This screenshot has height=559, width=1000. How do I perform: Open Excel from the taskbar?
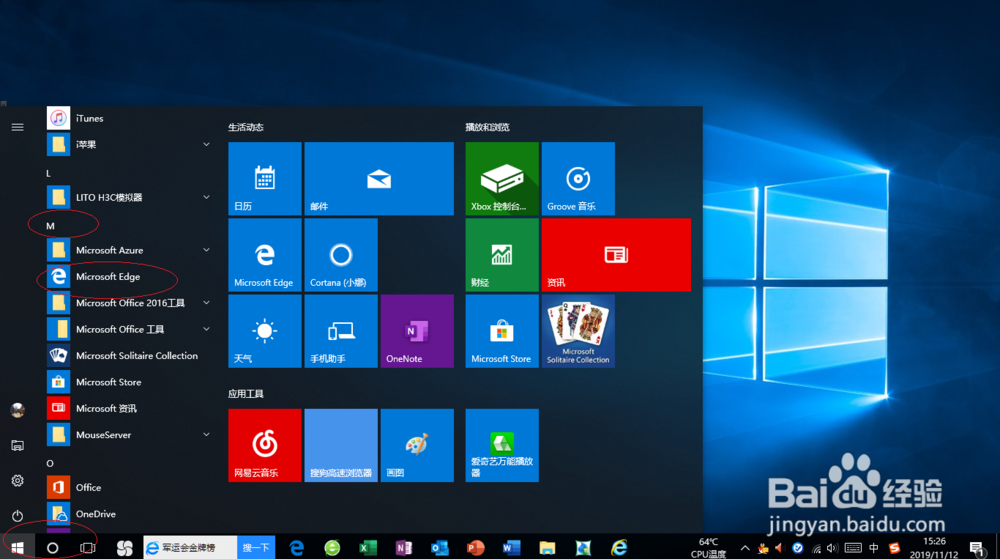[x=367, y=548]
